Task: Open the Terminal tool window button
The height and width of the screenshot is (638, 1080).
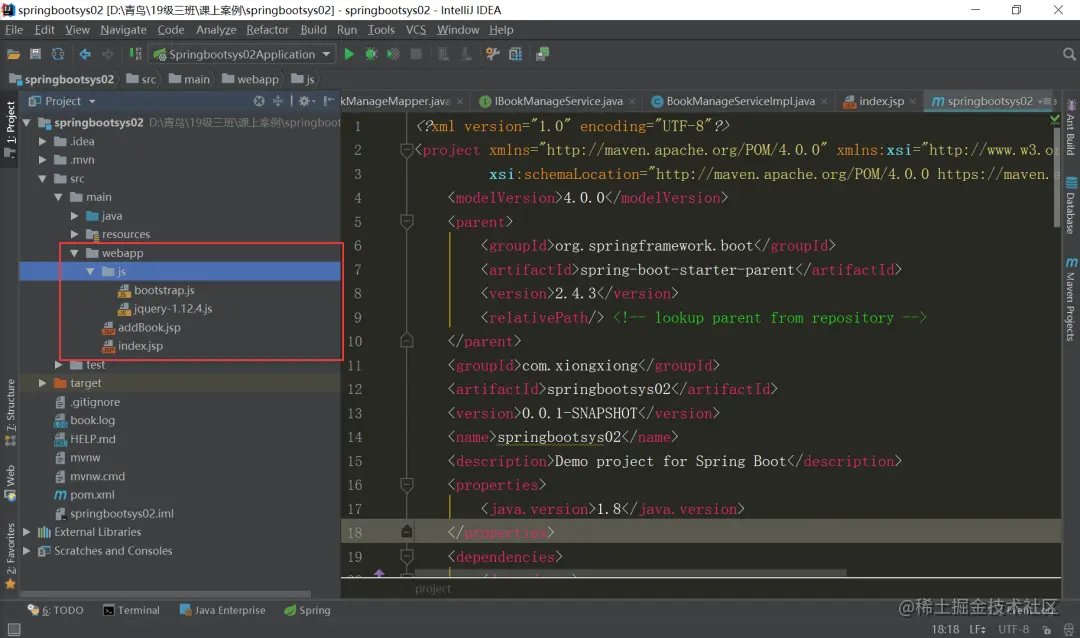Action: click(131, 610)
